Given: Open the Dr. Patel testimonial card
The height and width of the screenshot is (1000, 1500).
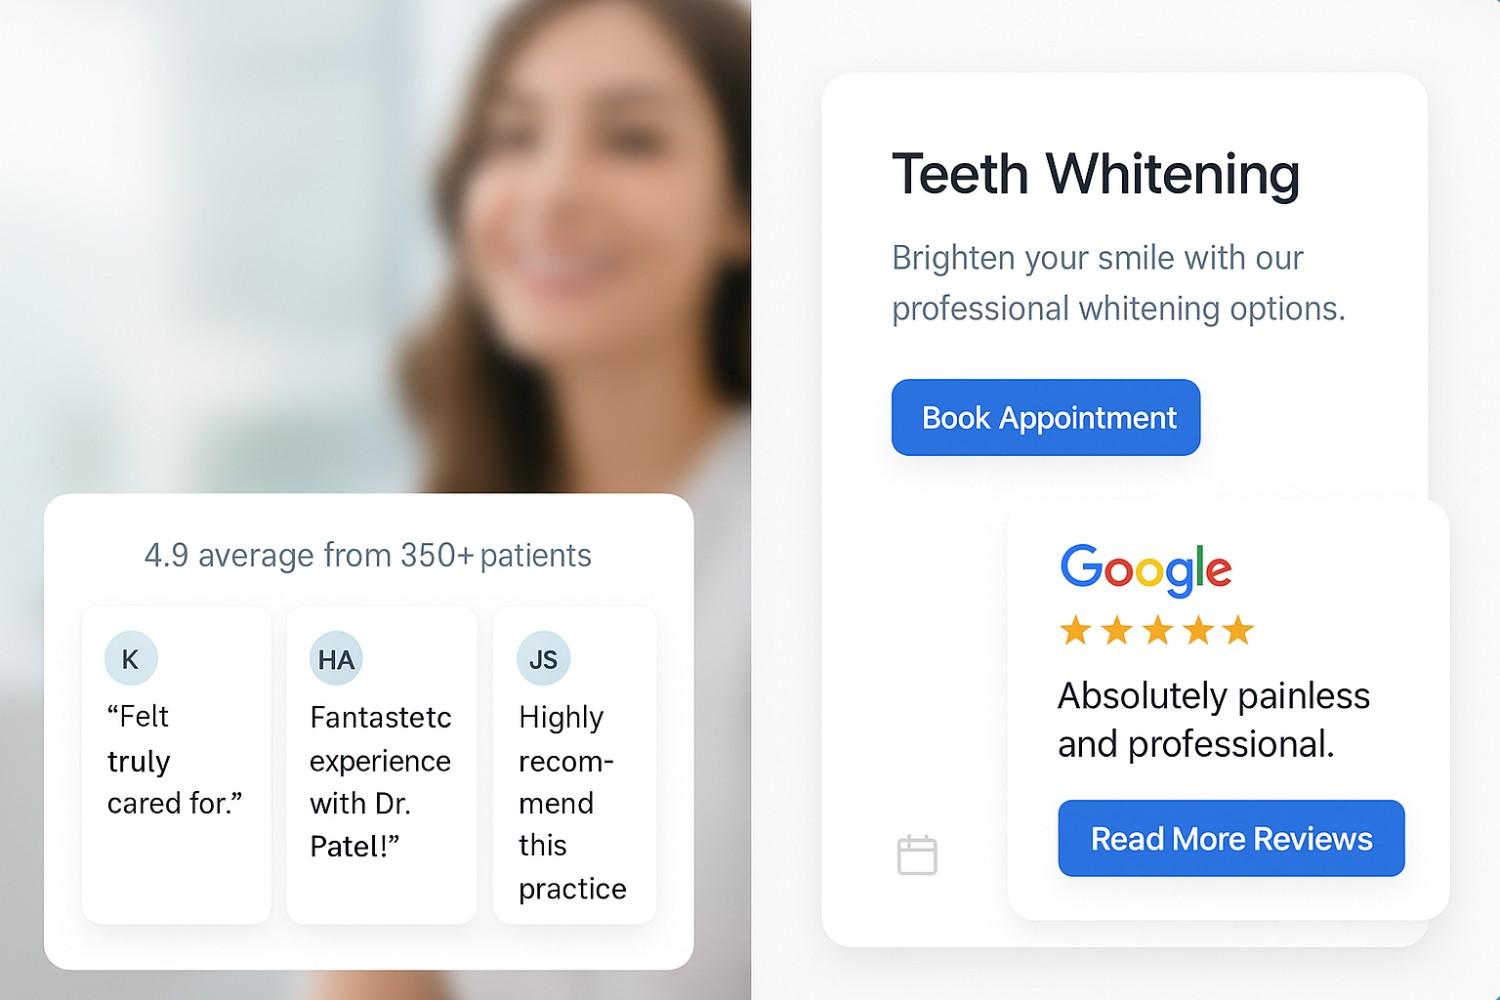Looking at the screenshot, I should 381,765.
